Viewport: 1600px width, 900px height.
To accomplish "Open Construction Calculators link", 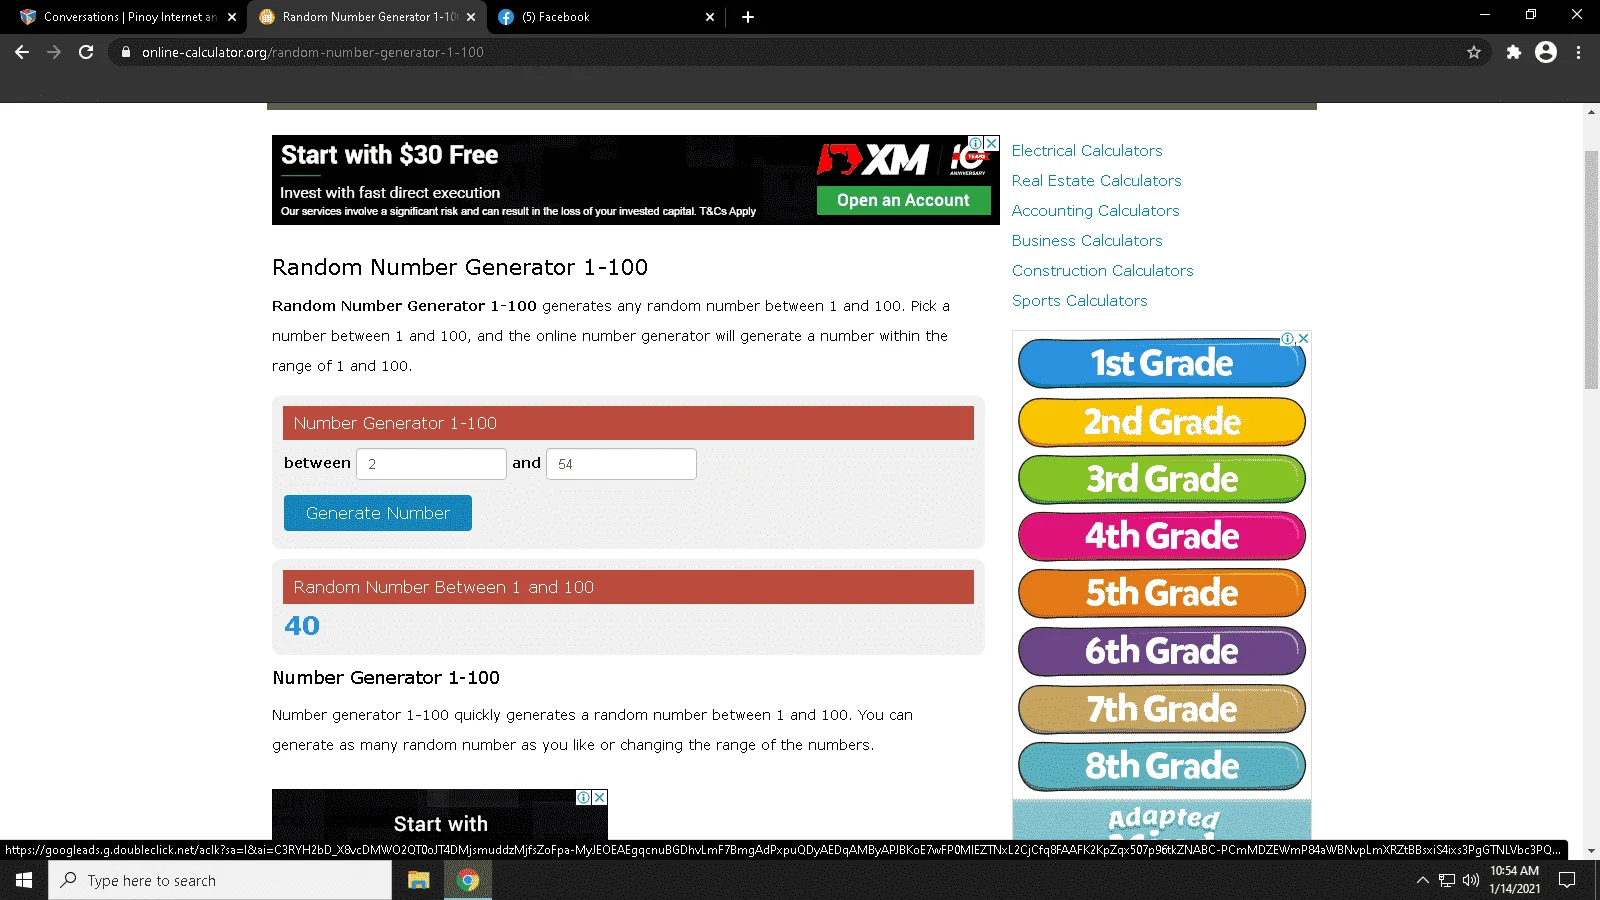I will [1102, 271].
